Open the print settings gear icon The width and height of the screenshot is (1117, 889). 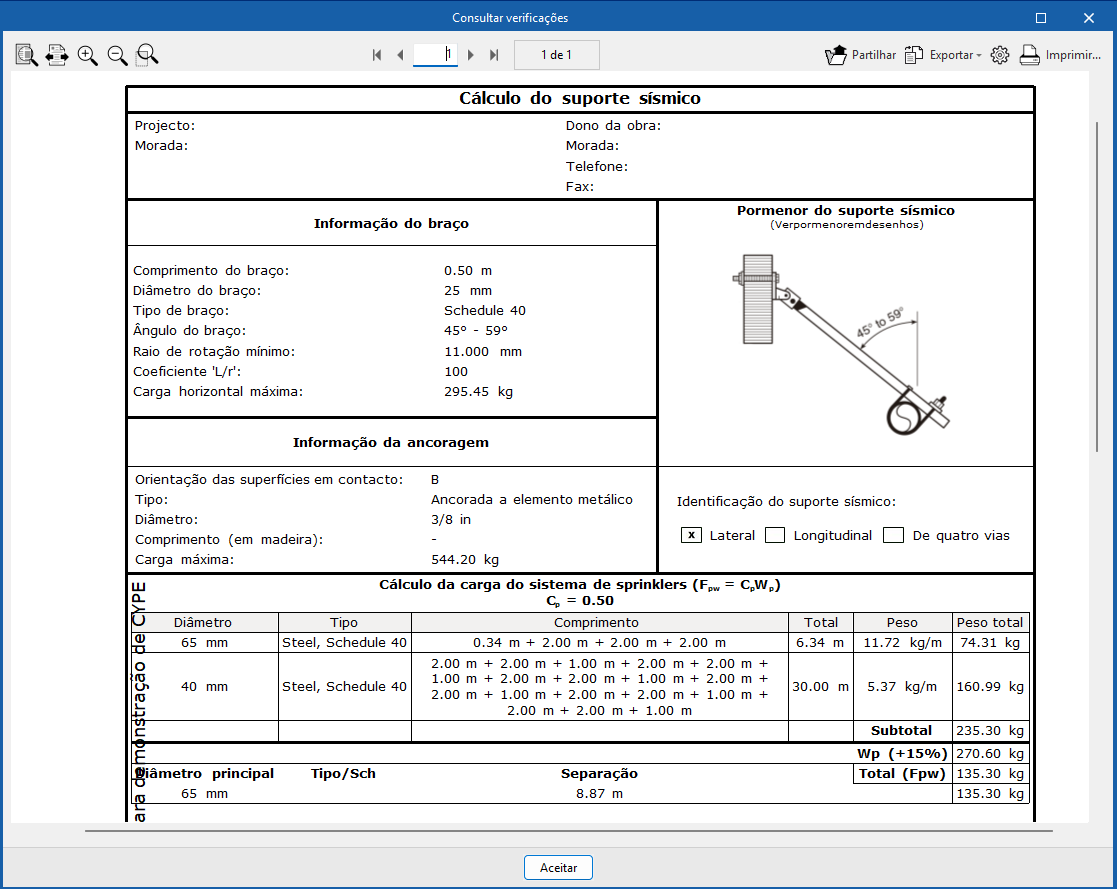pos(999,55)
